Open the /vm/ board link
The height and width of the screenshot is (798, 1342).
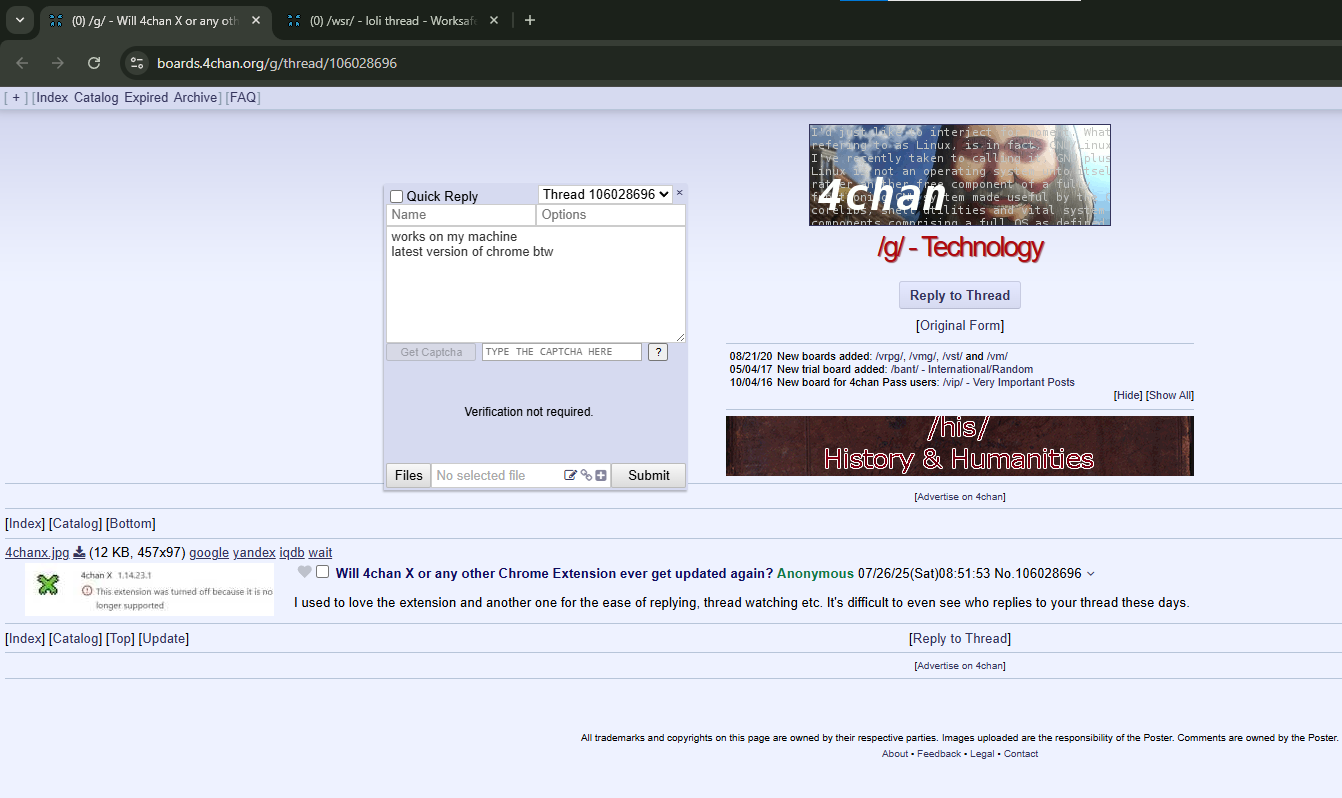click(x=997, y=356)
